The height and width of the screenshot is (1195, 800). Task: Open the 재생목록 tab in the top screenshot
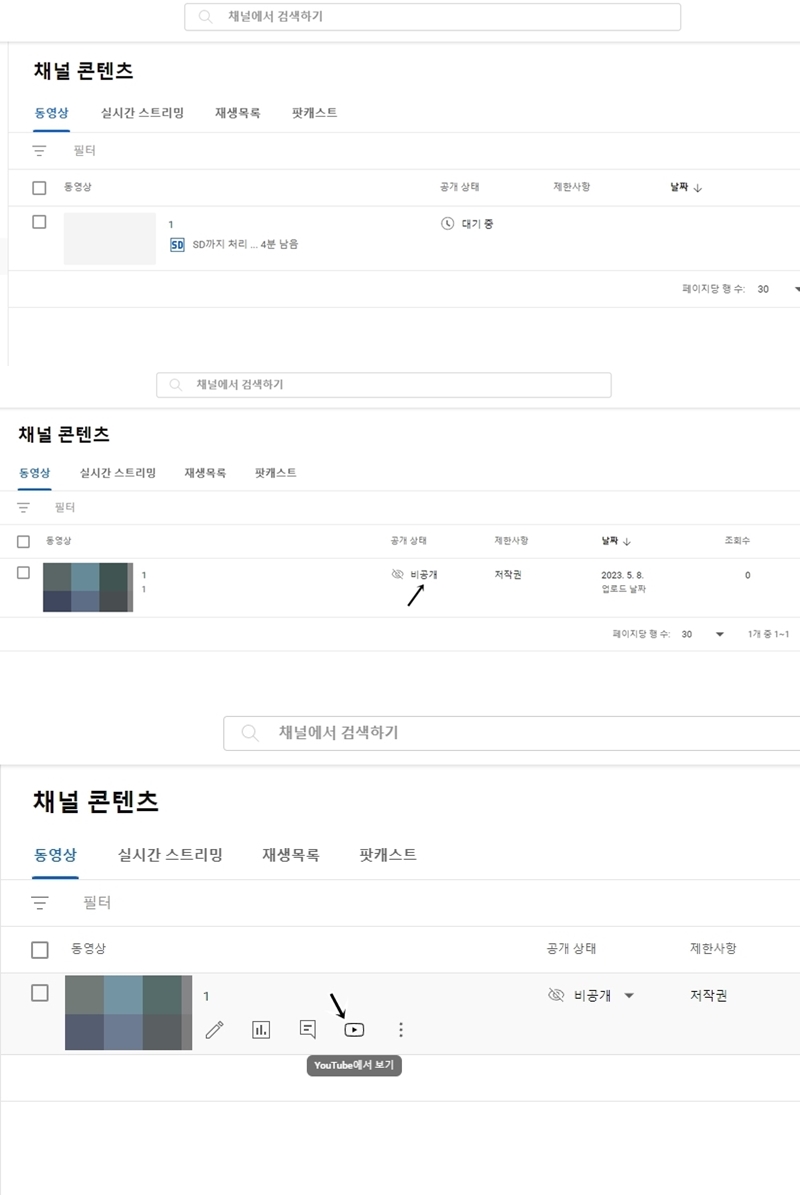(x=238, y=113)
